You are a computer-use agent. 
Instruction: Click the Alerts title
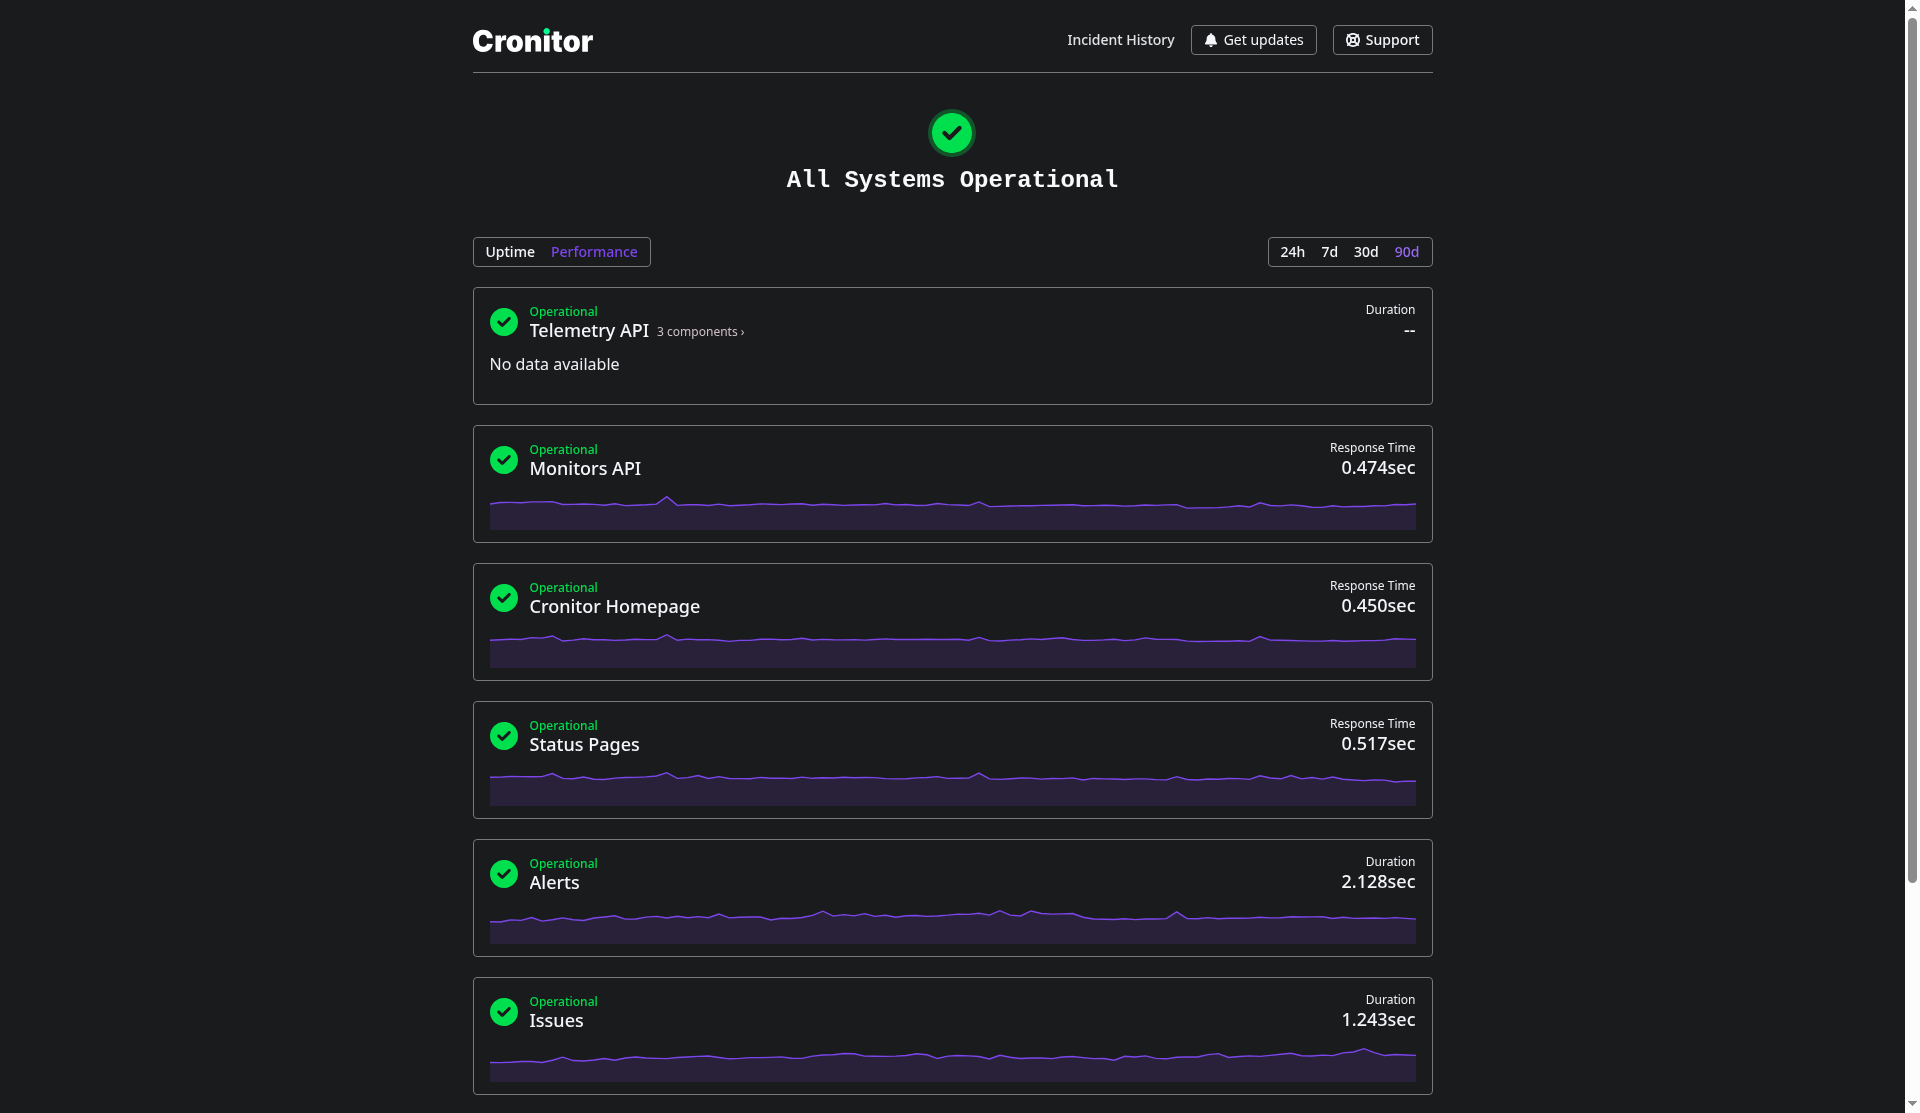tap(554, 883)
